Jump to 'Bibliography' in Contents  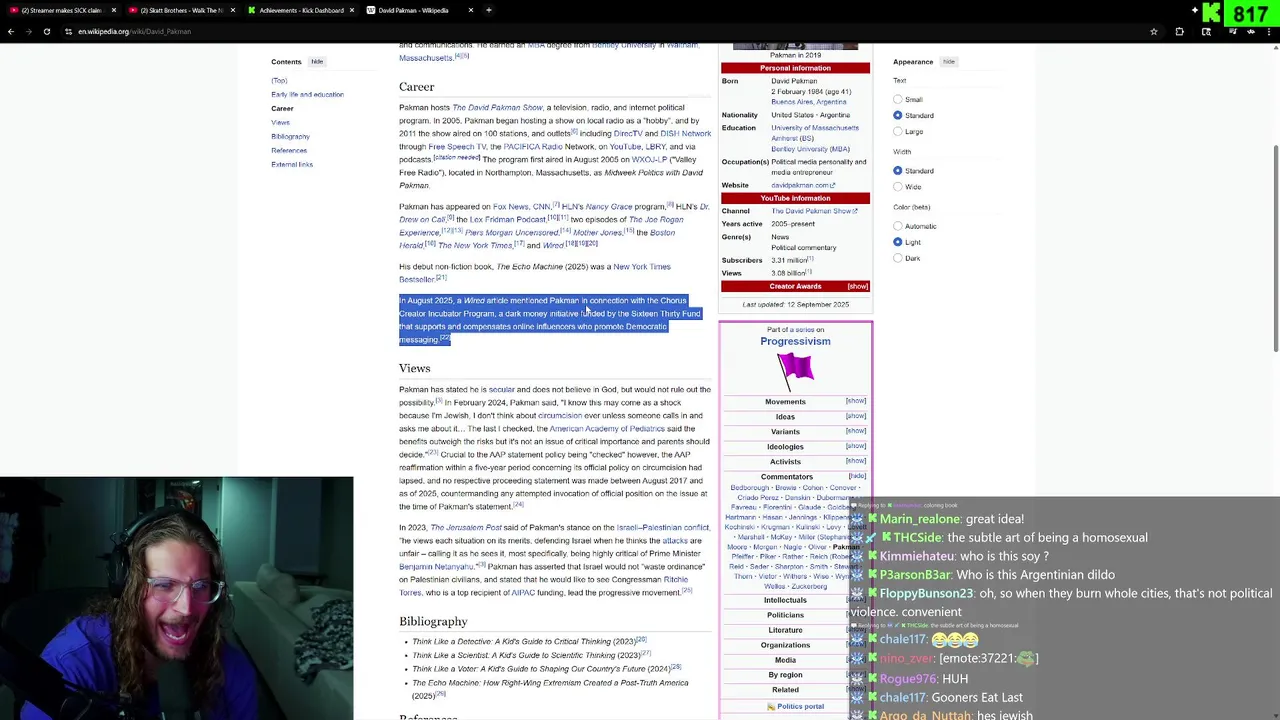[x=290, y=136]
